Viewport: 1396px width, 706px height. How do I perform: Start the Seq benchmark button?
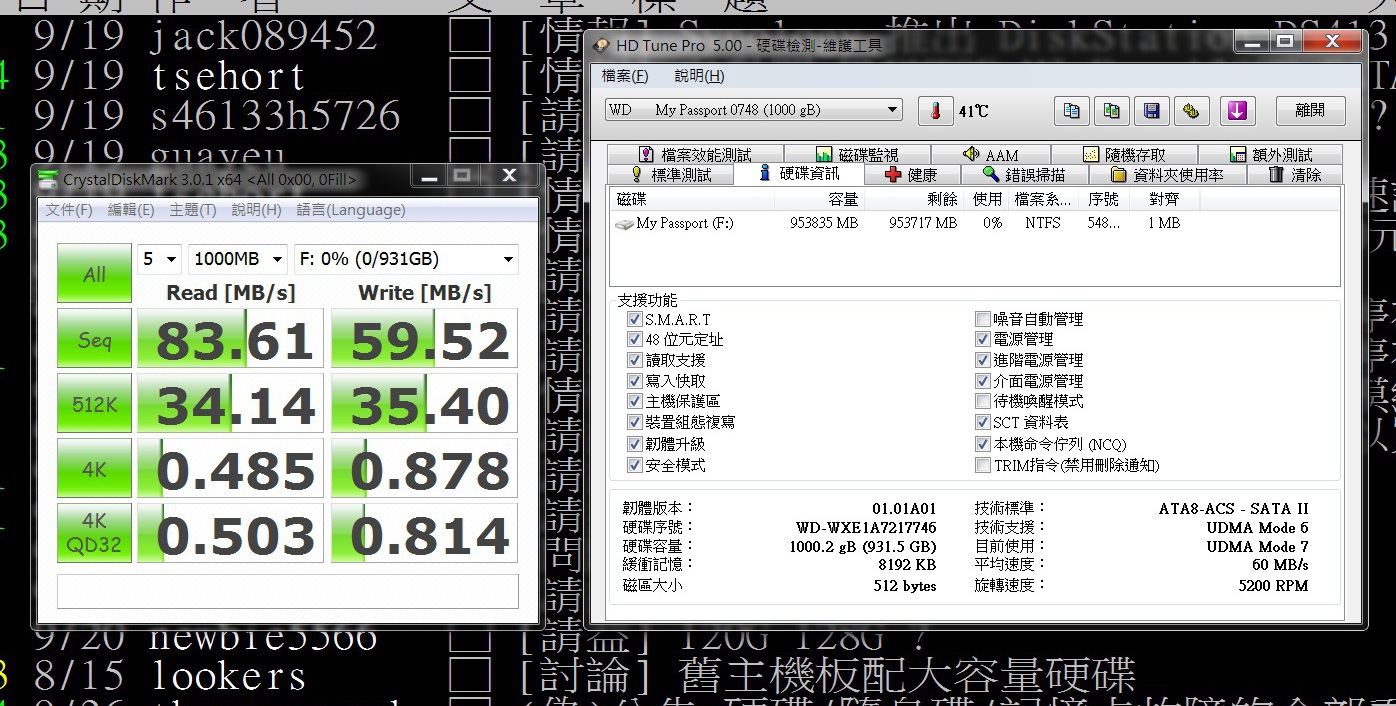94,339
